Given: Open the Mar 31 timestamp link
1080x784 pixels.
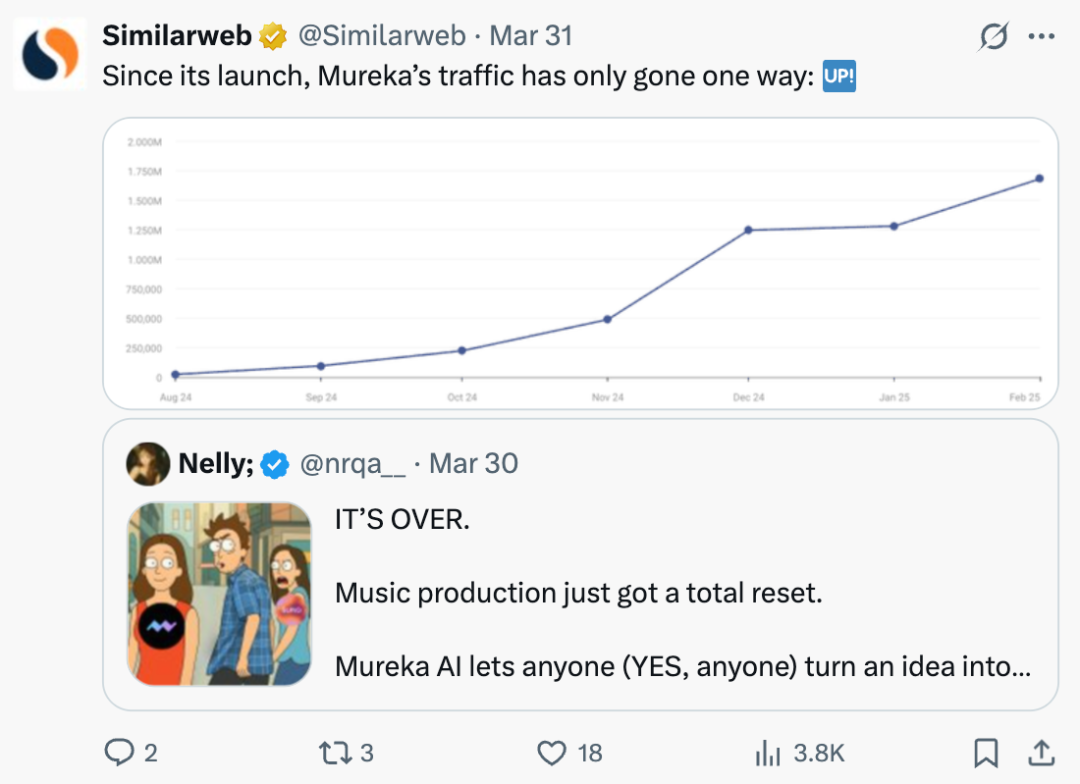Looking at the screenshot, I should click(531, 36).
